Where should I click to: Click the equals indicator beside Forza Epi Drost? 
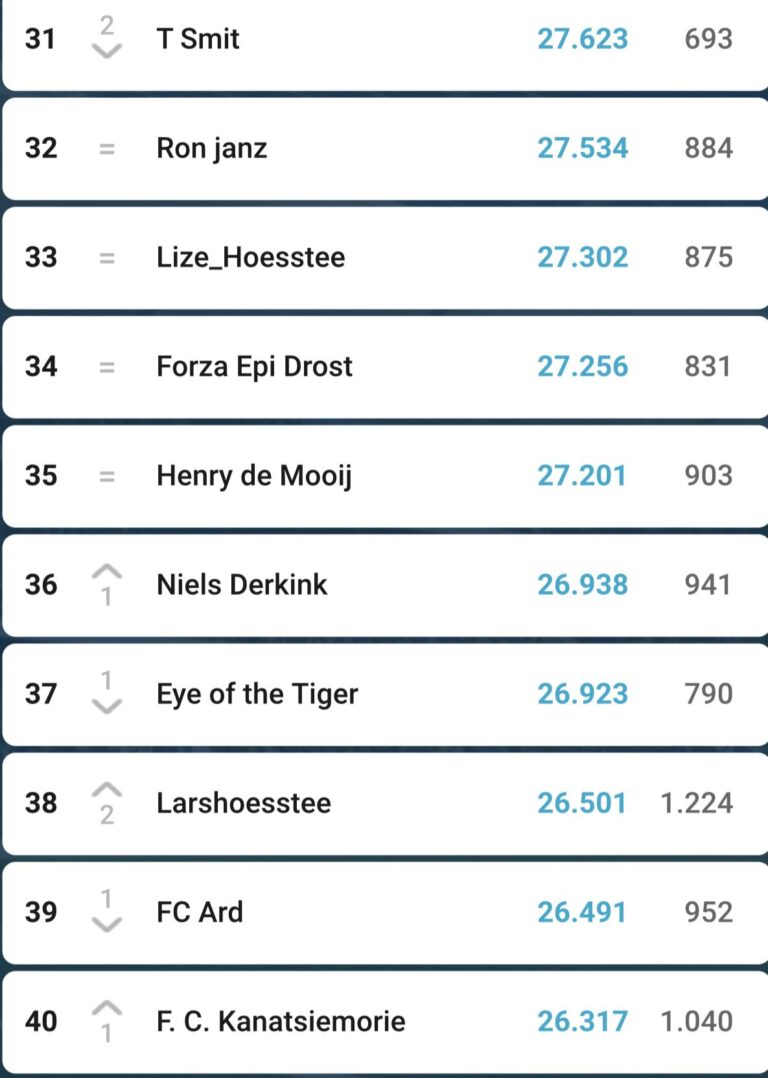pos(107,367)
